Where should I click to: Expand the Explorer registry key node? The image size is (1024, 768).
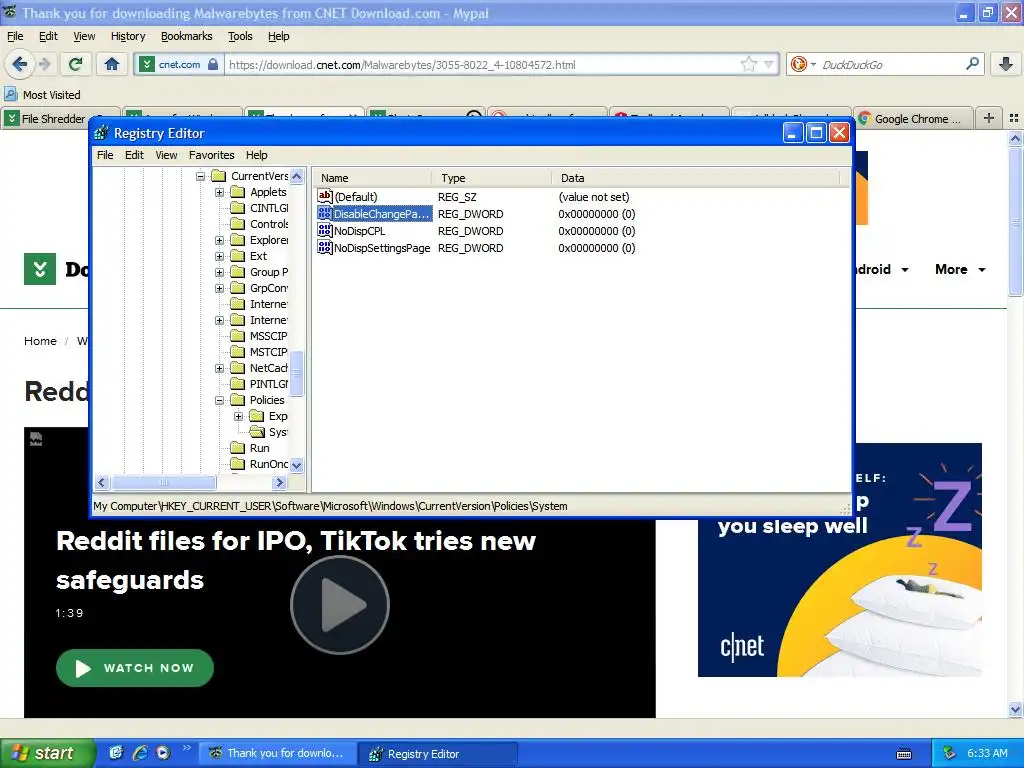(x=219, y=240)
